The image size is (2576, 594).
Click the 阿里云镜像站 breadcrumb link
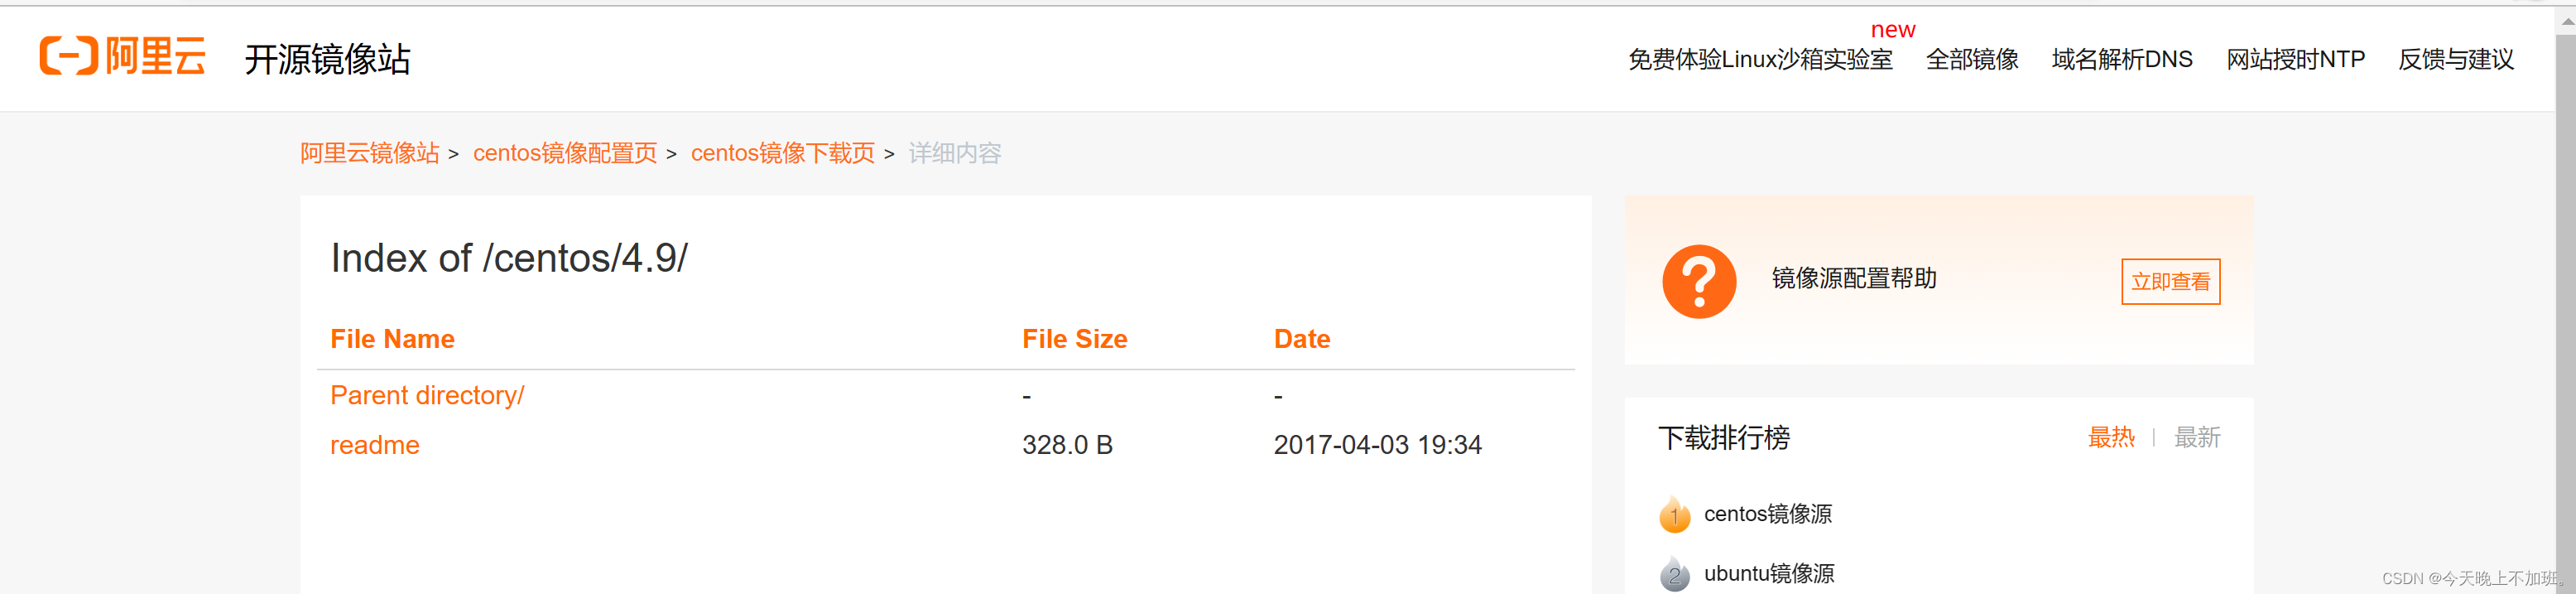tap(369, 153)
